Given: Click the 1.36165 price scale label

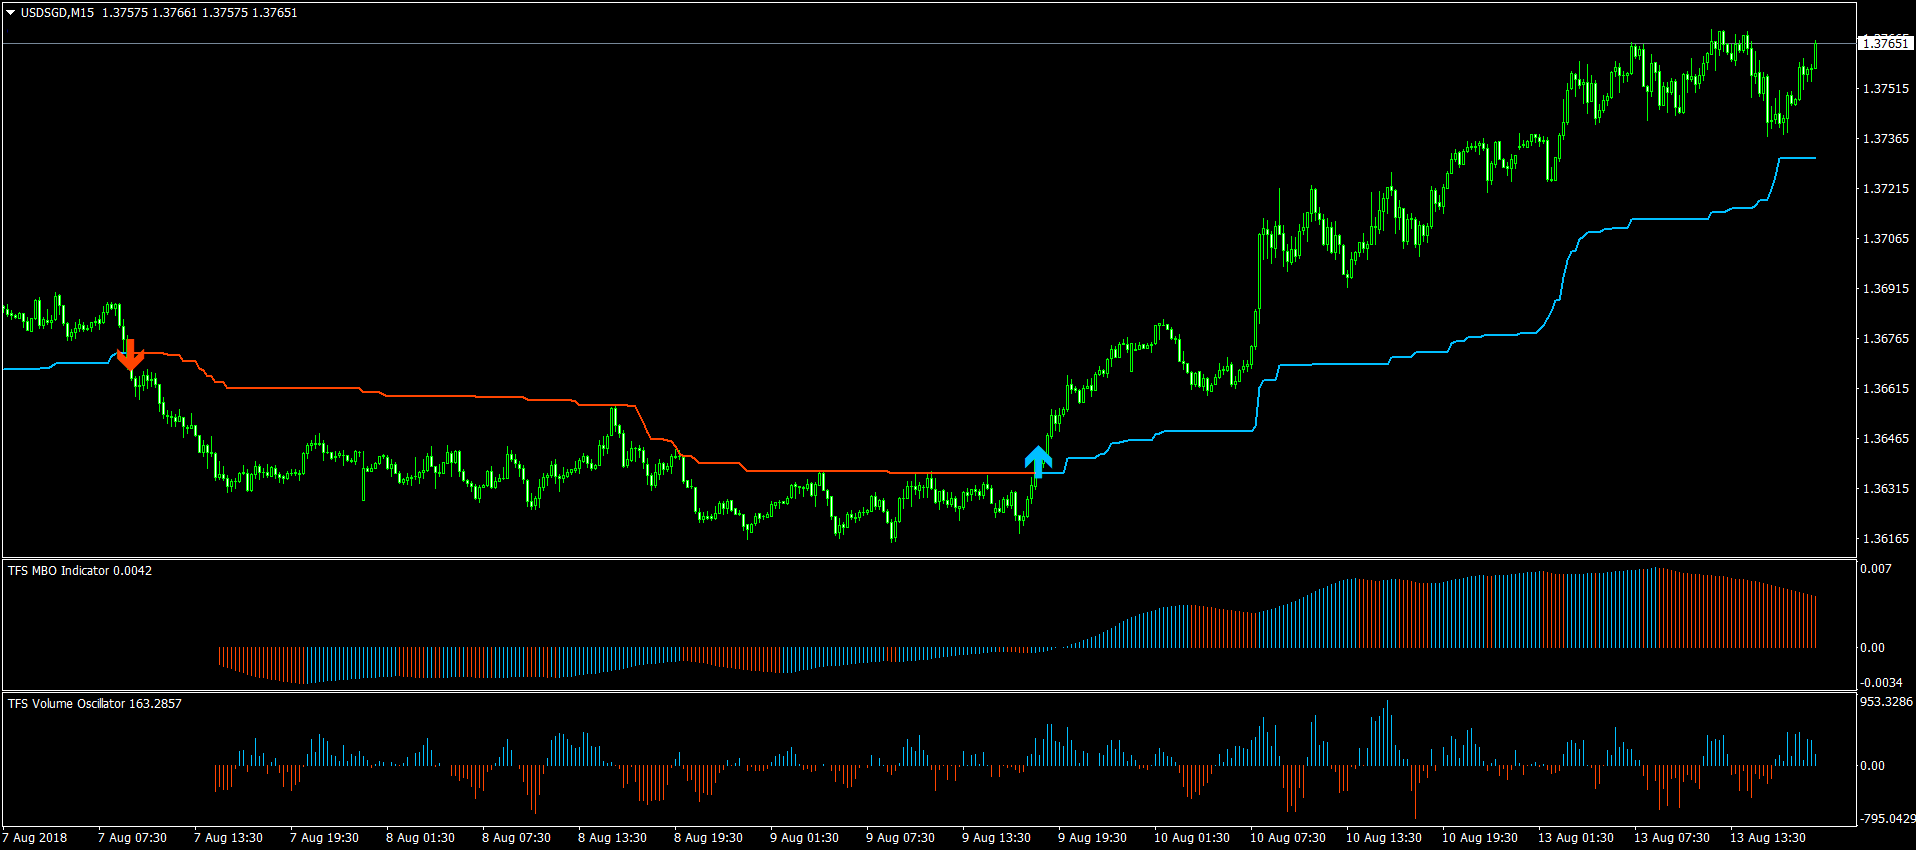Looking at the screenshot, I should (x=1885, y=539).
